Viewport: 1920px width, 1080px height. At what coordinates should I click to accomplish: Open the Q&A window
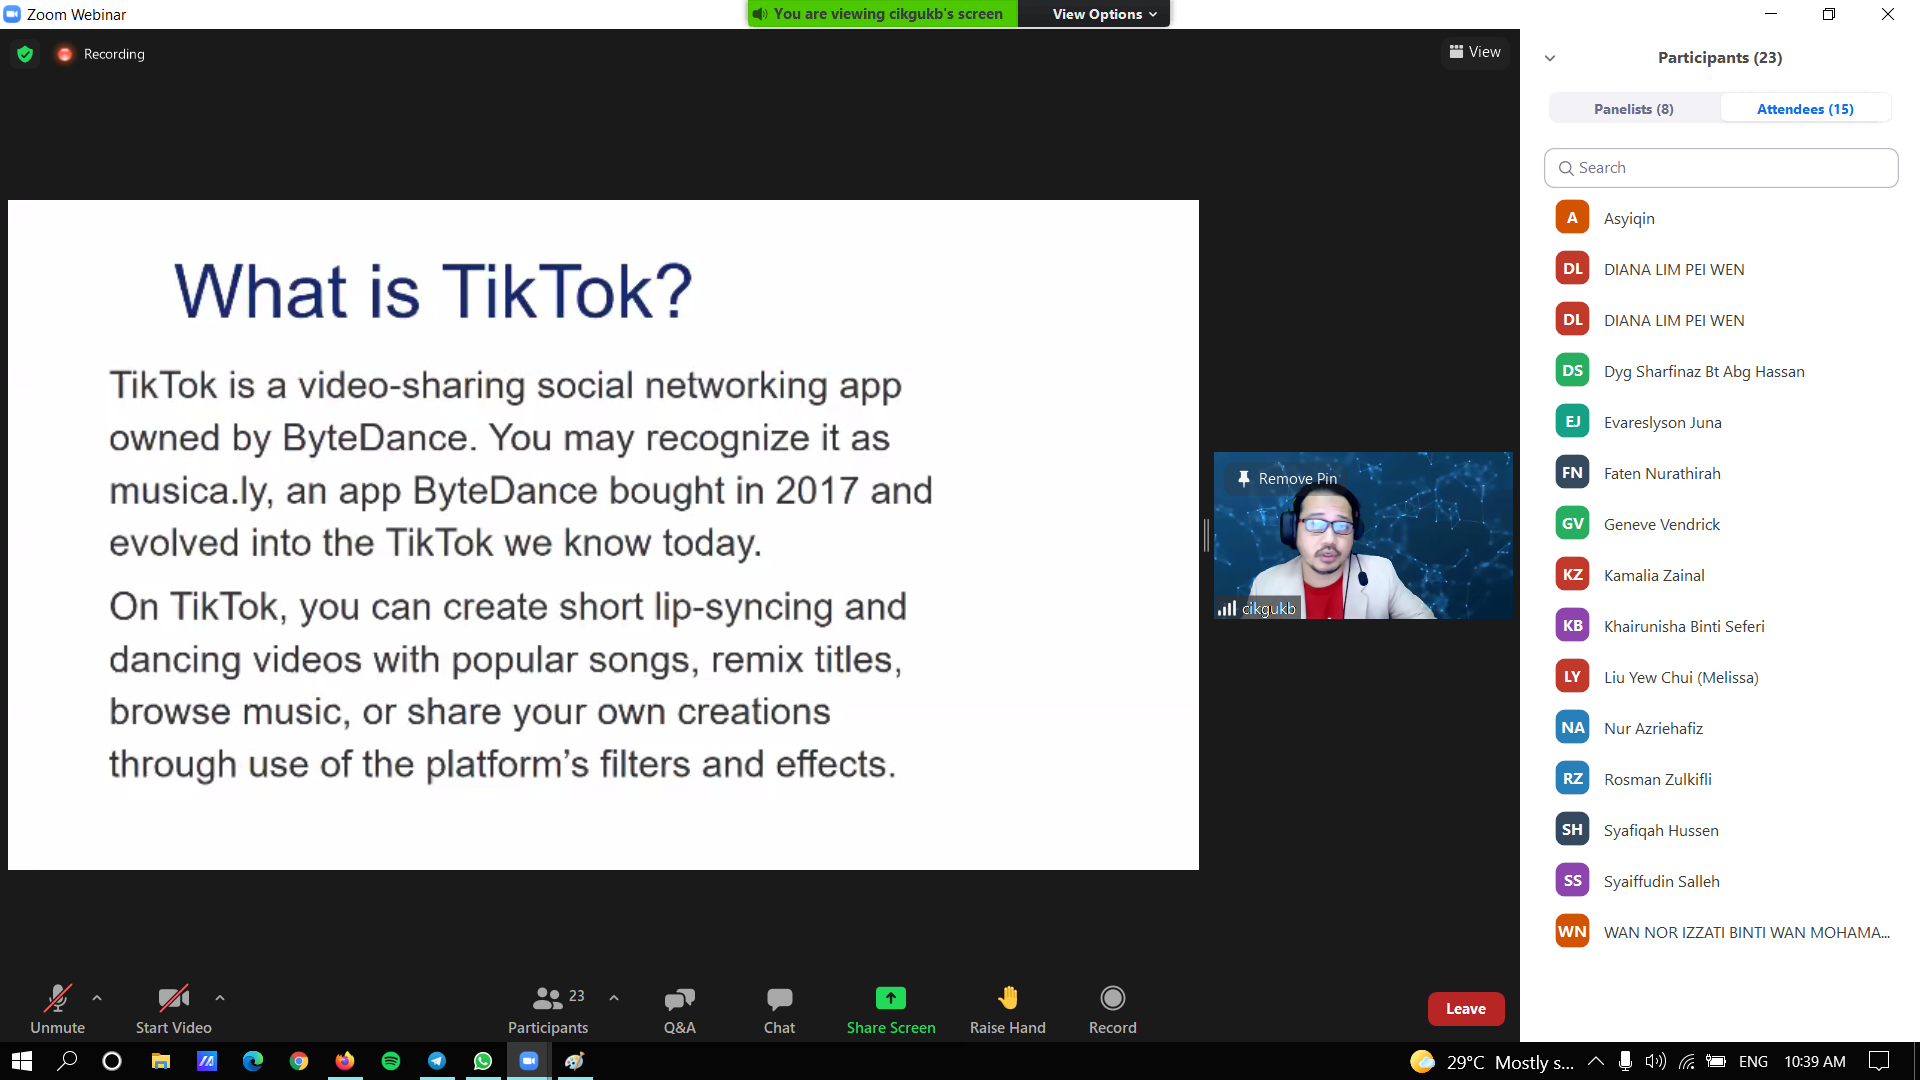(679, 1009)
